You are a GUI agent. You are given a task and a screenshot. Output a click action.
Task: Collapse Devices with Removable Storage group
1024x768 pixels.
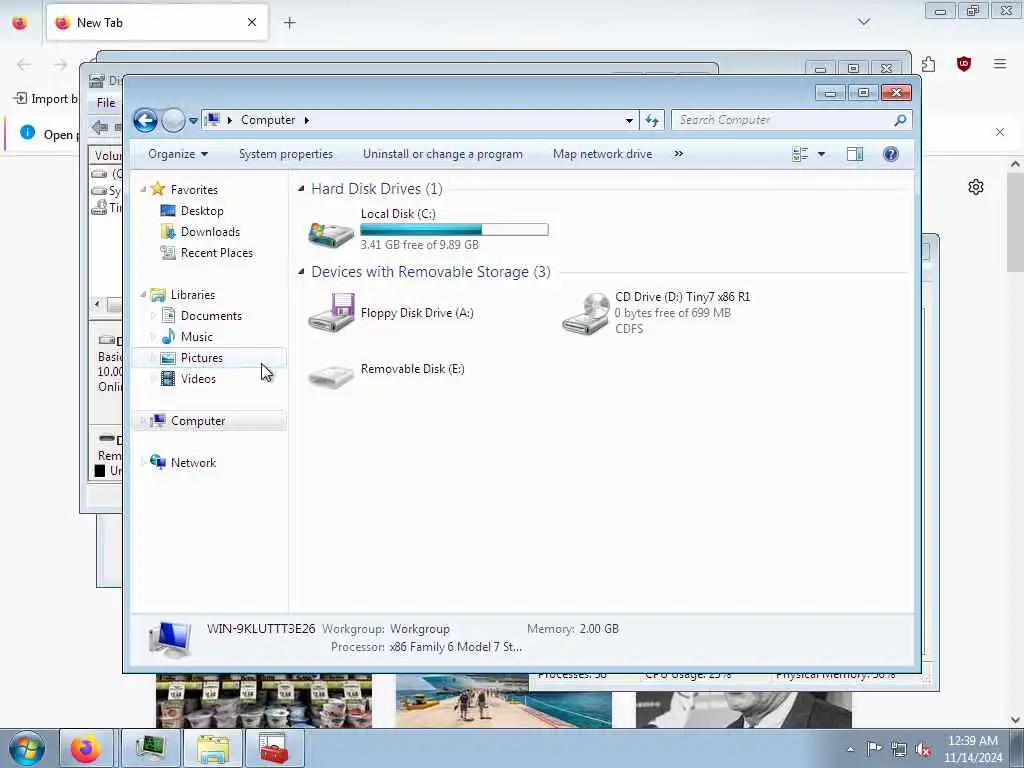tap(301, 272)
